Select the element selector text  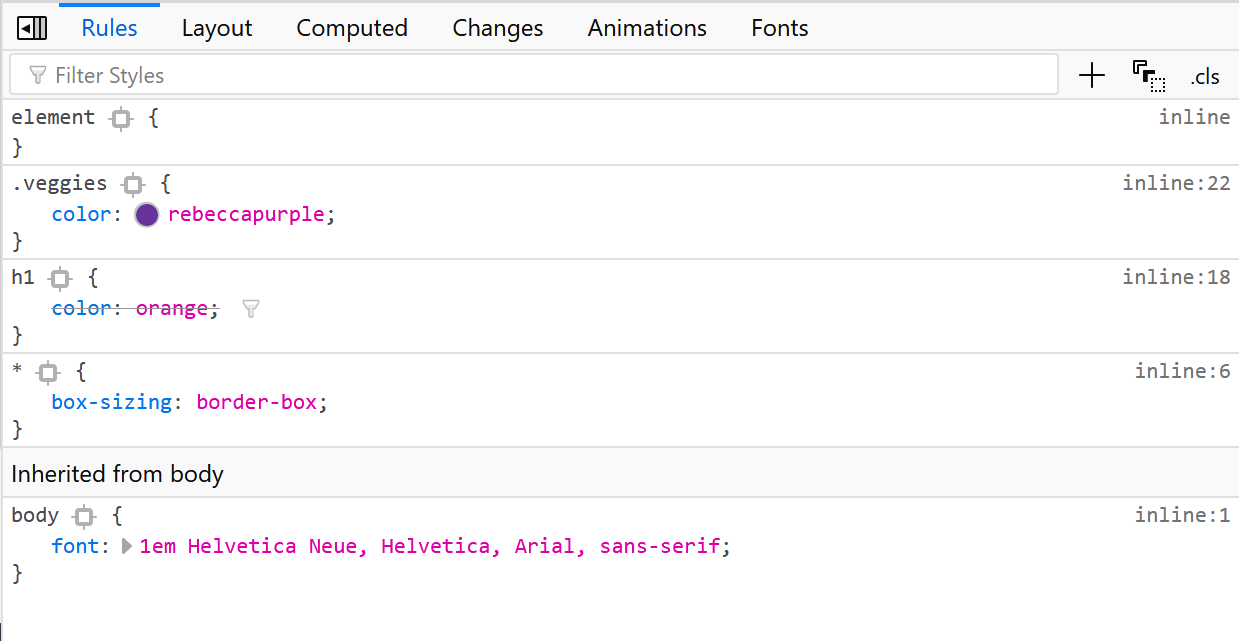[x=53, y=117]
